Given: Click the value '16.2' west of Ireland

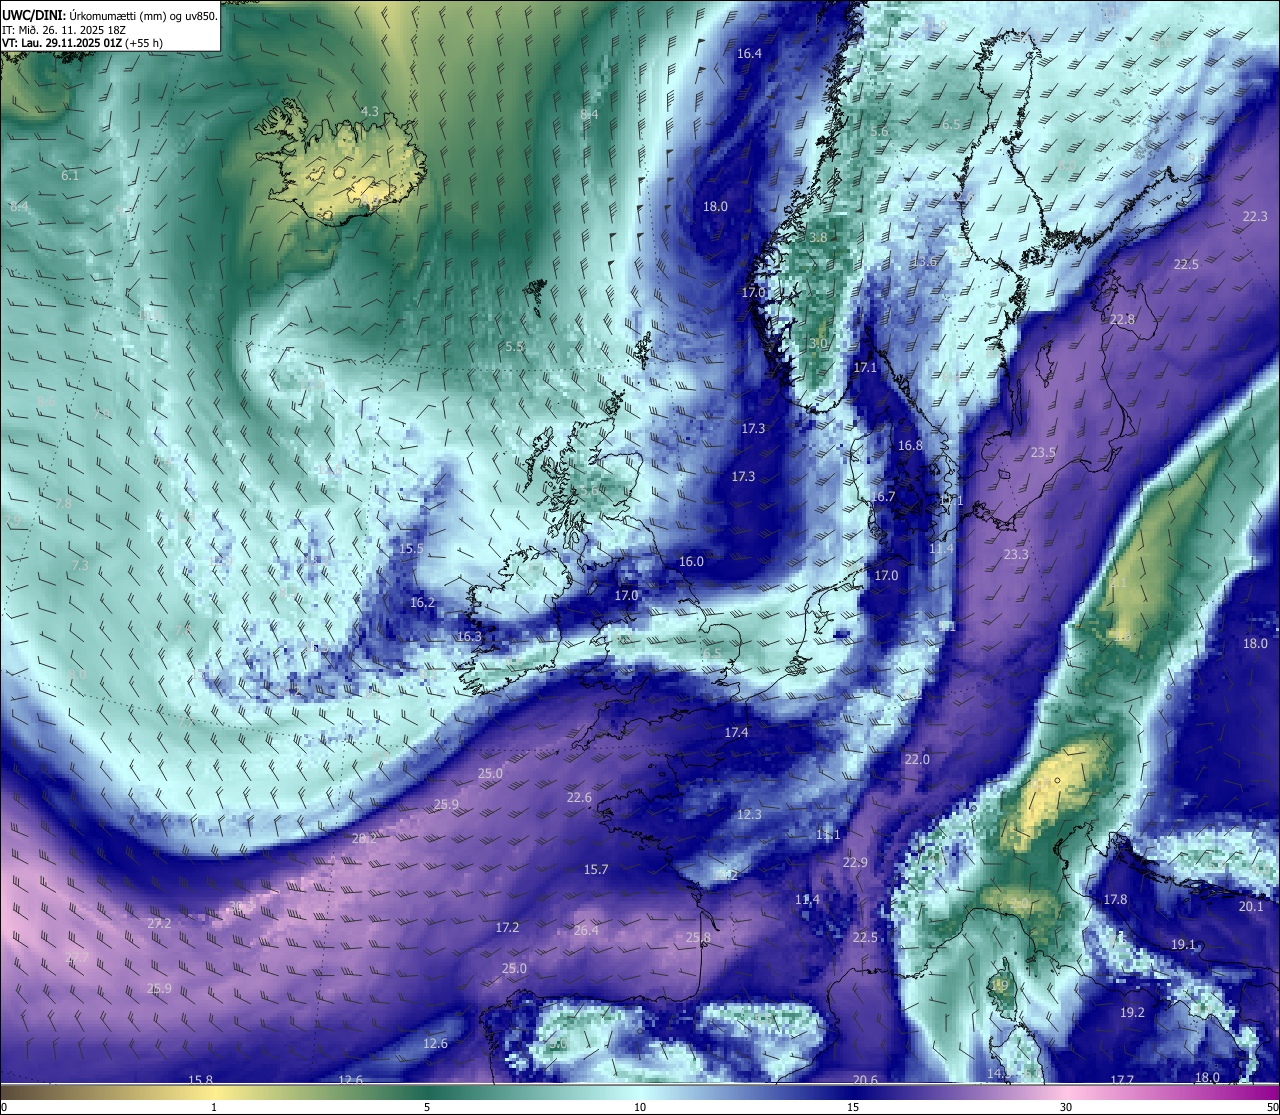Looking at the screenshot, I should tap(423, 603).
